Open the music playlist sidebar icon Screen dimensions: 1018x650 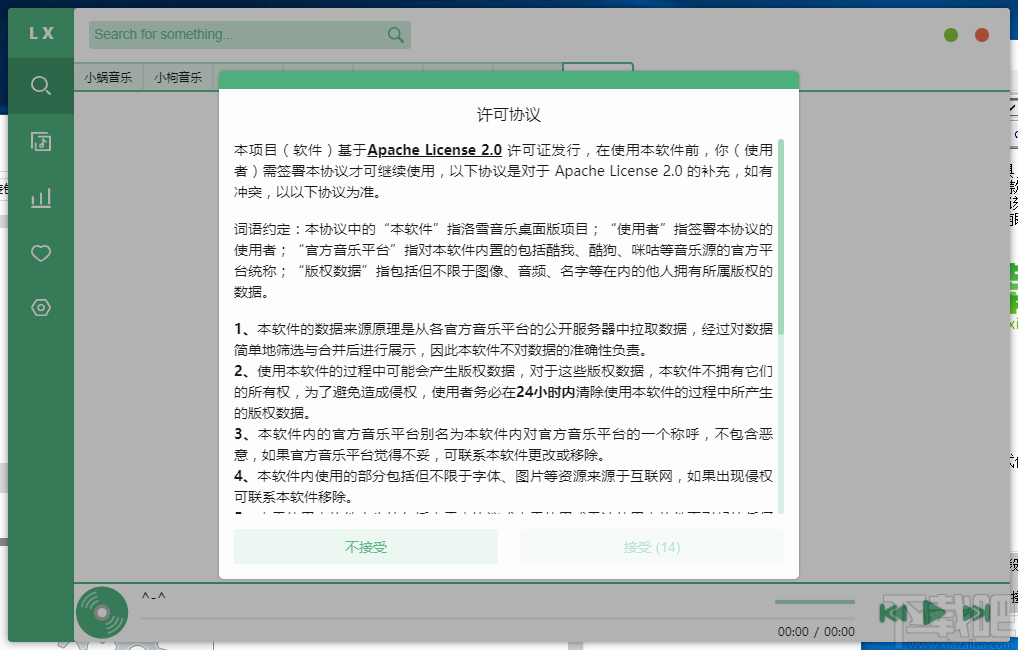(40, 142)
